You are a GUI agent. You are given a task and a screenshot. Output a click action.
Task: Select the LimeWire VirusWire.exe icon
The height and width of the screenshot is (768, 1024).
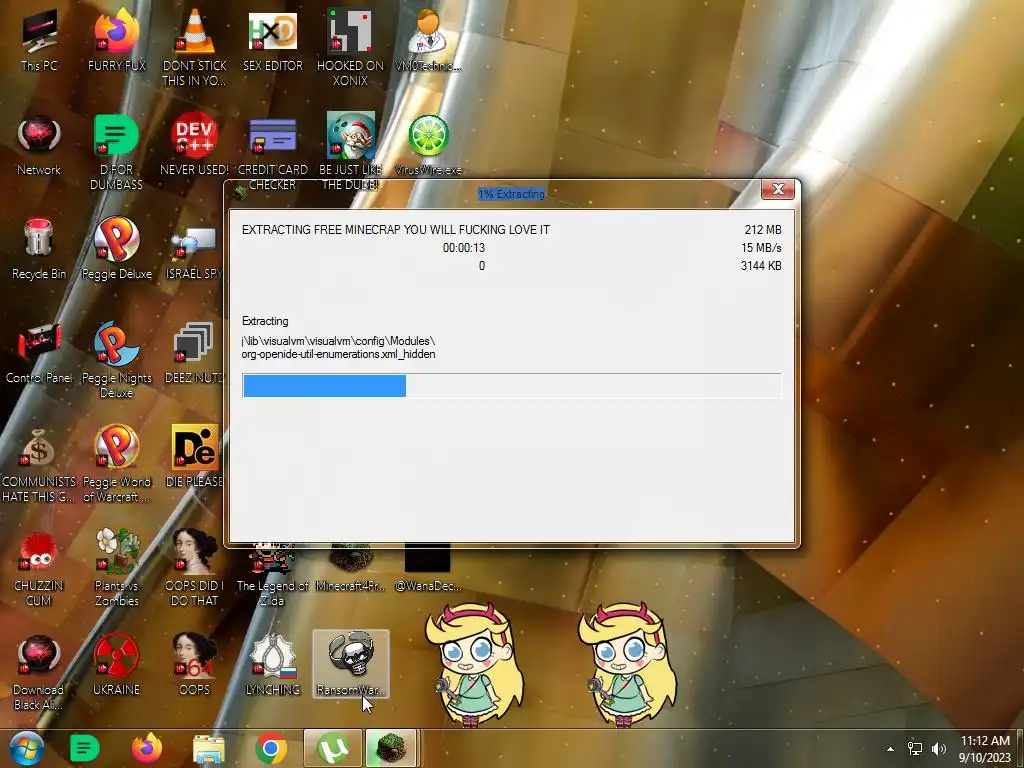[x=428, y=145]
